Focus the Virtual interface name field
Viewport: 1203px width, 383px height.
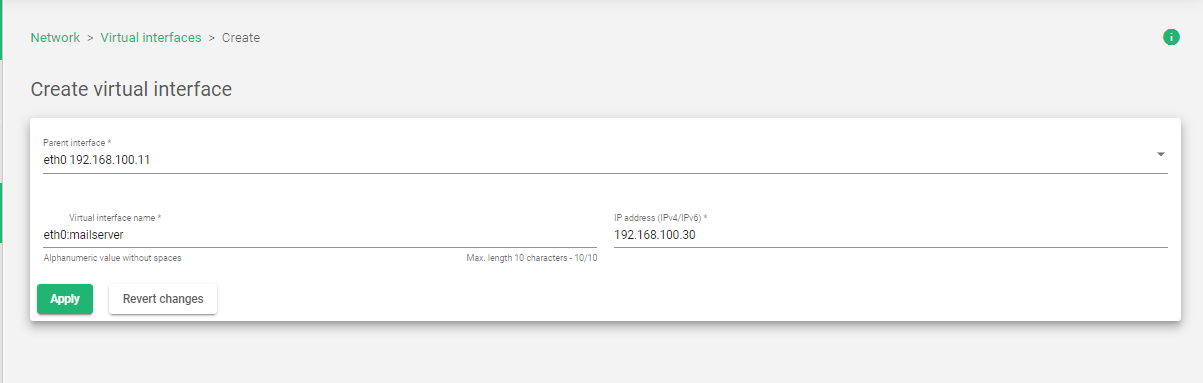point(320,235)
